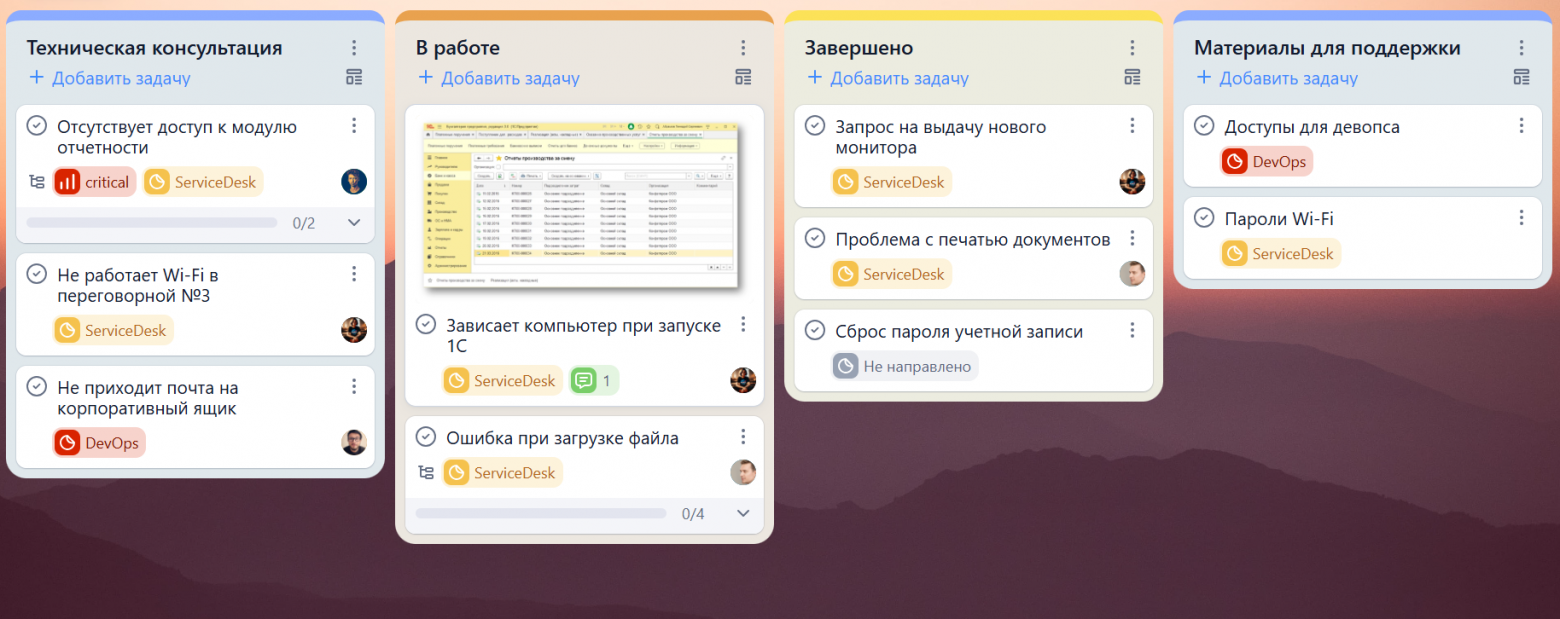The width and height of the screenshot is (1560, 619).
Task: Click assignee avatar on Отсутствует доступ card
Action: (354, 181)
